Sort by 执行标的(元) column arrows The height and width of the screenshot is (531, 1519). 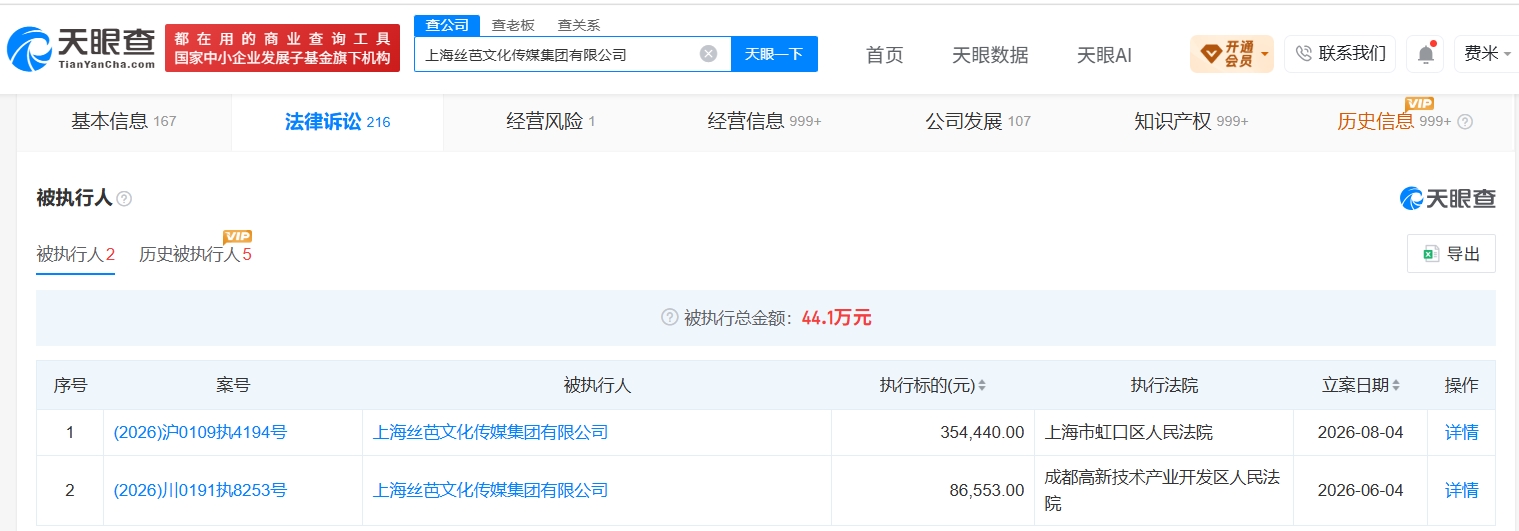pyautogui.click(x=982, y=385)
